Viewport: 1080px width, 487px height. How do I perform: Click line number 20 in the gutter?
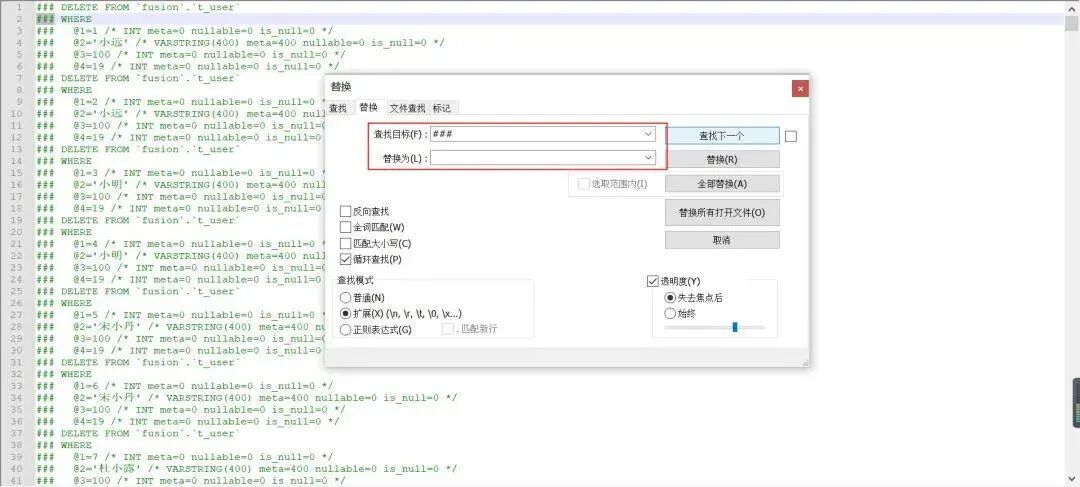tap(17, 232)
